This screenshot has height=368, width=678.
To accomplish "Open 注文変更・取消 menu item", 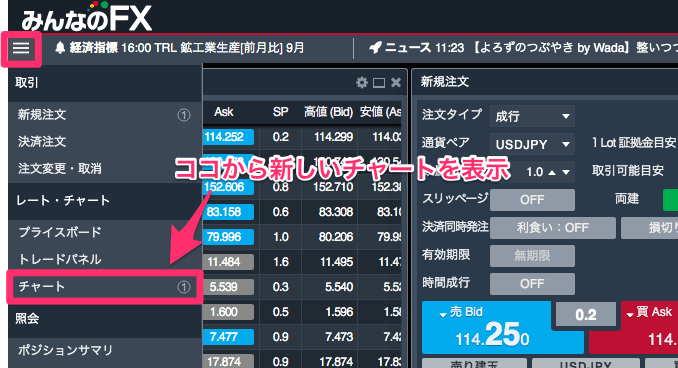I will pos(105,168).
